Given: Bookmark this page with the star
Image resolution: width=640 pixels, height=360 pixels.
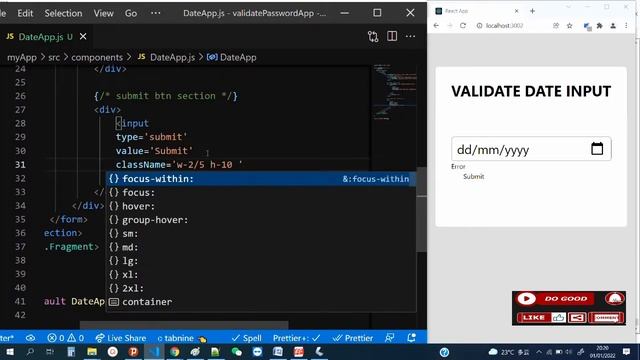Looking at the screenshot, I should (x=569, y=25).
